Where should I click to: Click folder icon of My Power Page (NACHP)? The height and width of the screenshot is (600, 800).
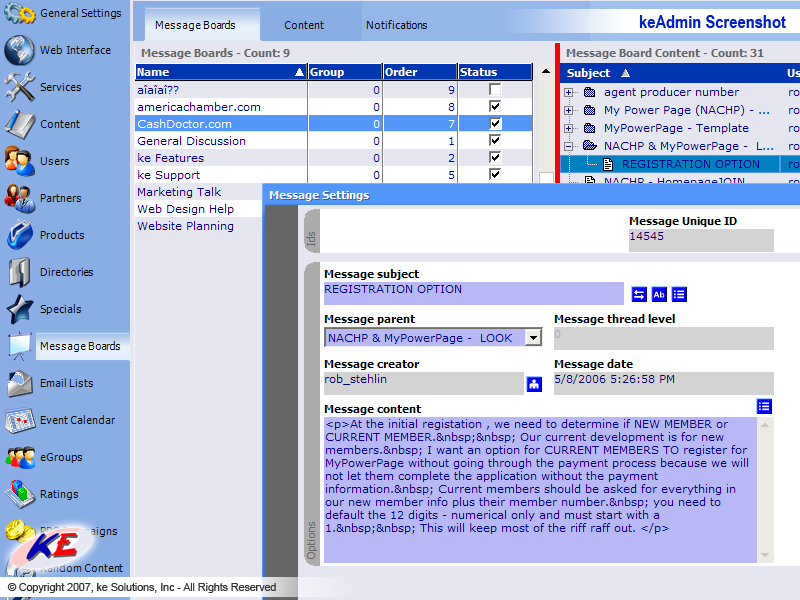(x=589, y=110)
